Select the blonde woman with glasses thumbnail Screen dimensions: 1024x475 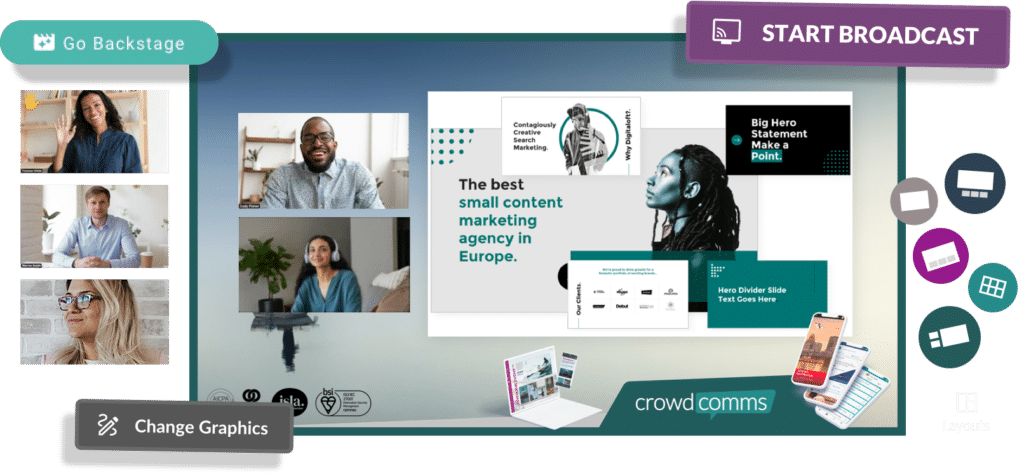(x=94, y=321)
